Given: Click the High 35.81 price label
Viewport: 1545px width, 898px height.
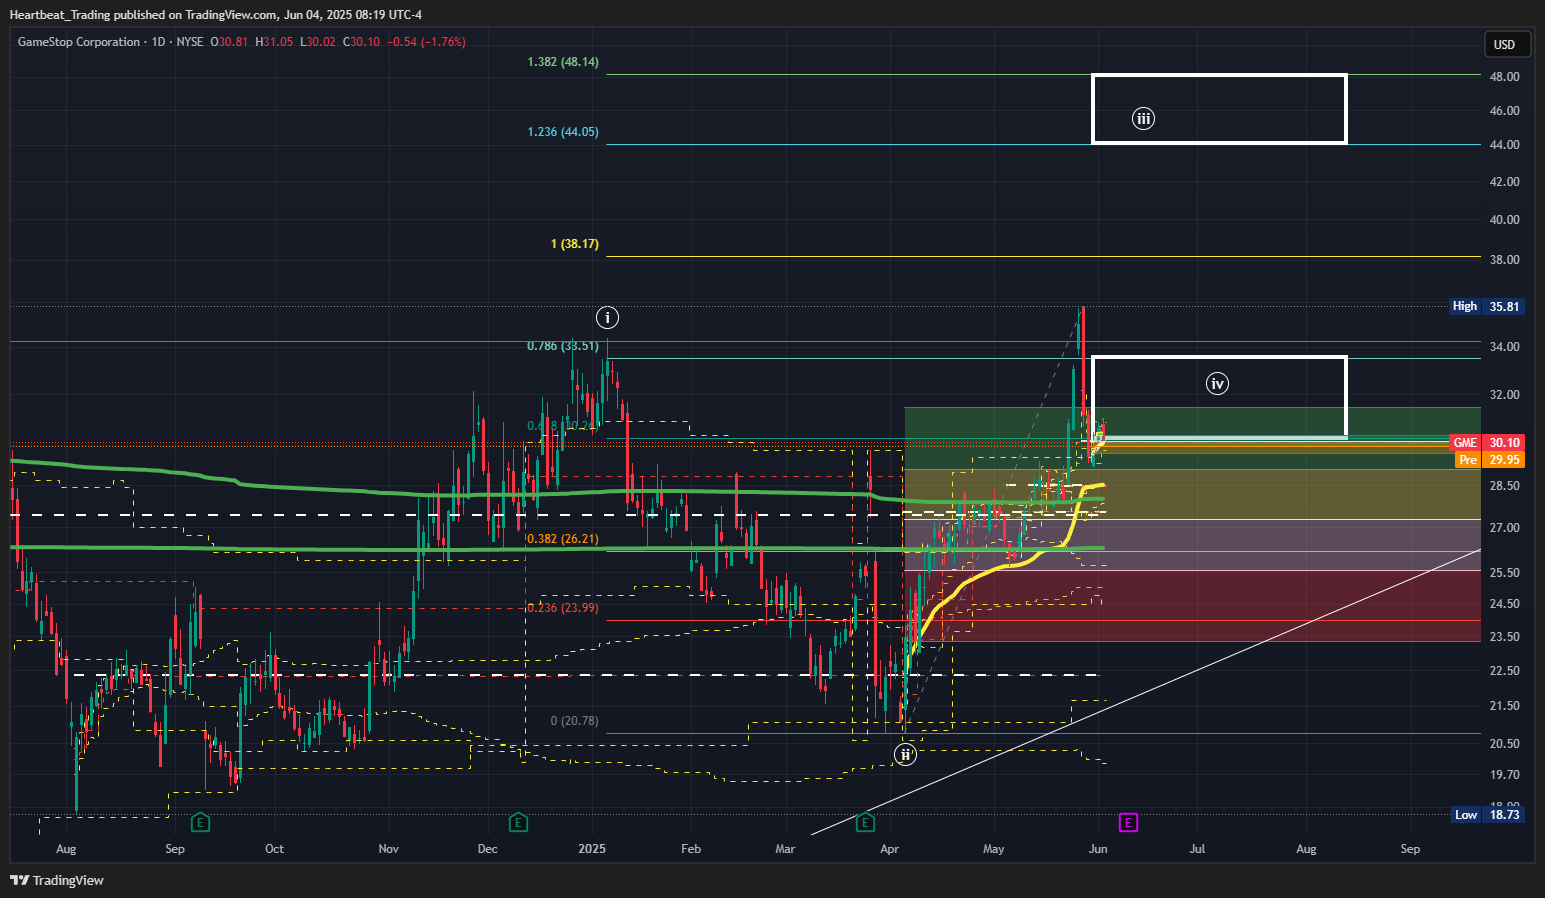Looking at the screenshot, I should coord(1487,306).
